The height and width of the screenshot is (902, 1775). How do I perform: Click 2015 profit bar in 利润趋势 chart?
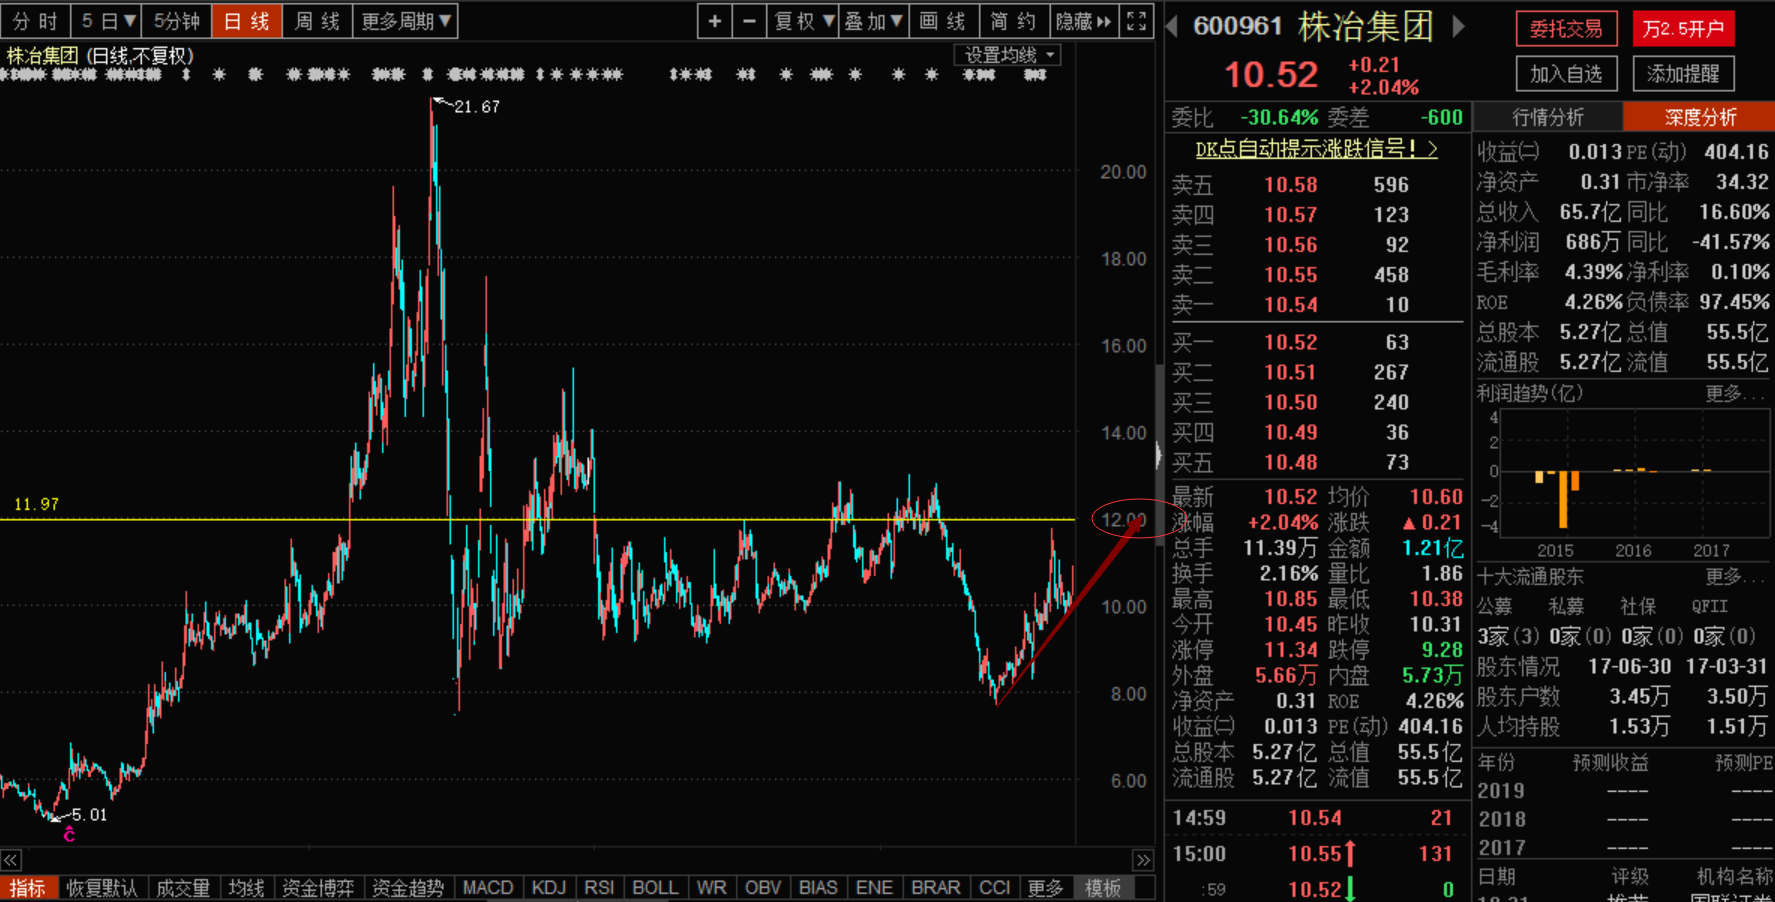click(1562, 499)
